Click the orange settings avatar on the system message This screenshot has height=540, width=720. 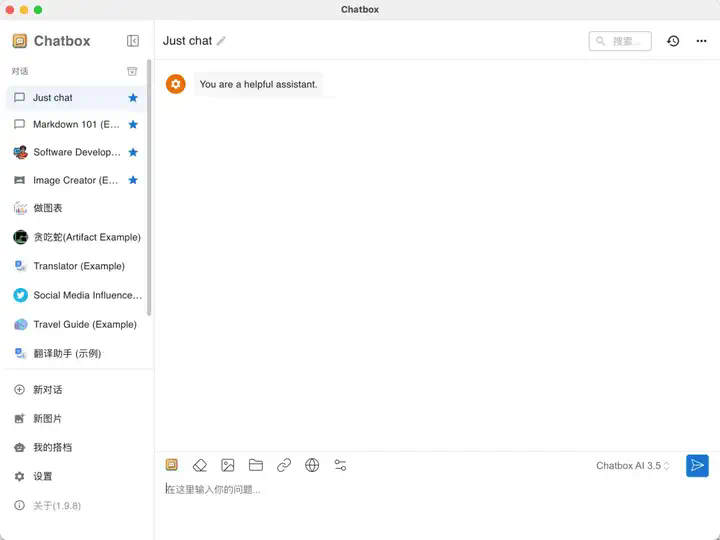[175, 84]
